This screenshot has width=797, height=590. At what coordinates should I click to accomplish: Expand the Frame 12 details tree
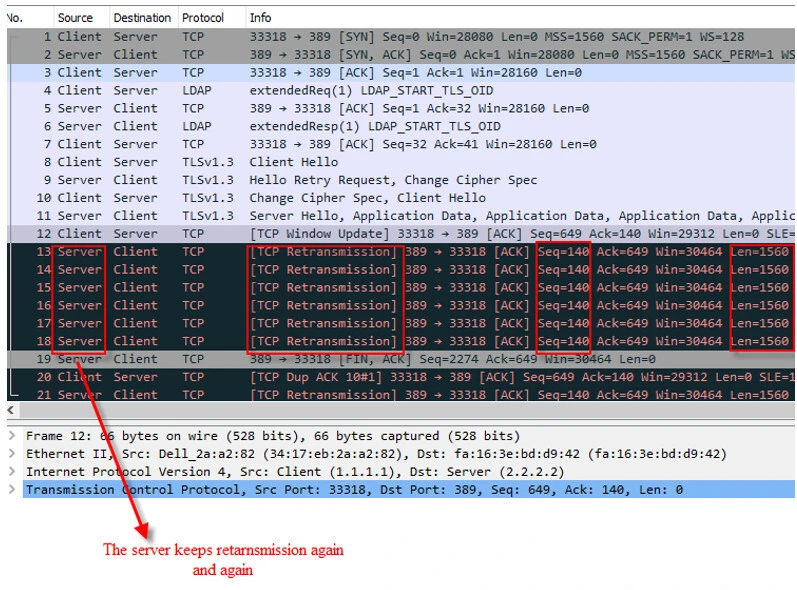pyautogui.click(x=12, y=436)
